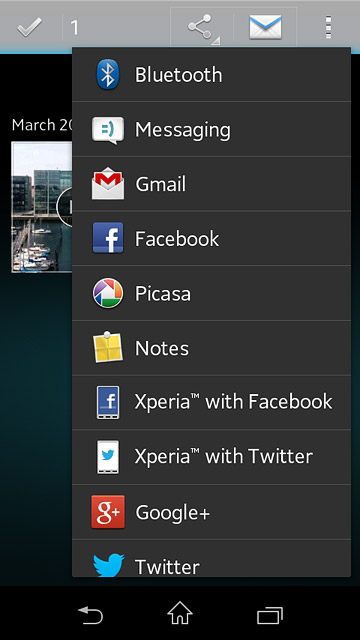Tap the Bluetooth icon in share list
Viewport: 360px width, 640px height.
coord(108,74)
